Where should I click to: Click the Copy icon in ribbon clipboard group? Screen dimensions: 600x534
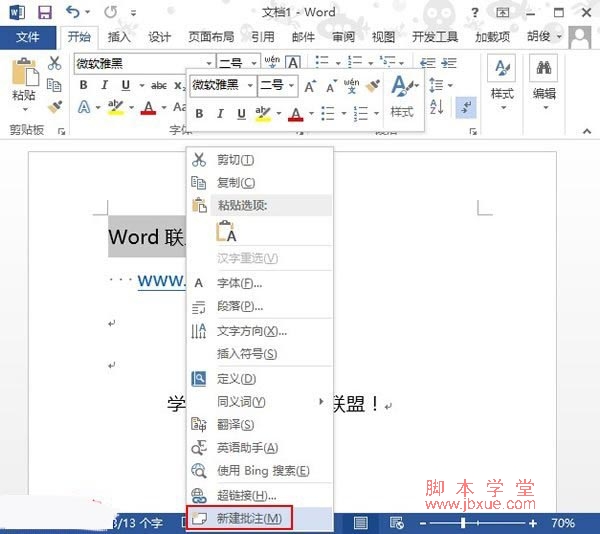[54, 85]
